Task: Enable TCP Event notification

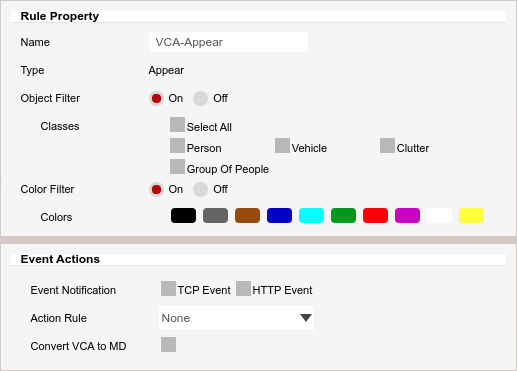Action: pyautogui.click(x=168, y=289)
